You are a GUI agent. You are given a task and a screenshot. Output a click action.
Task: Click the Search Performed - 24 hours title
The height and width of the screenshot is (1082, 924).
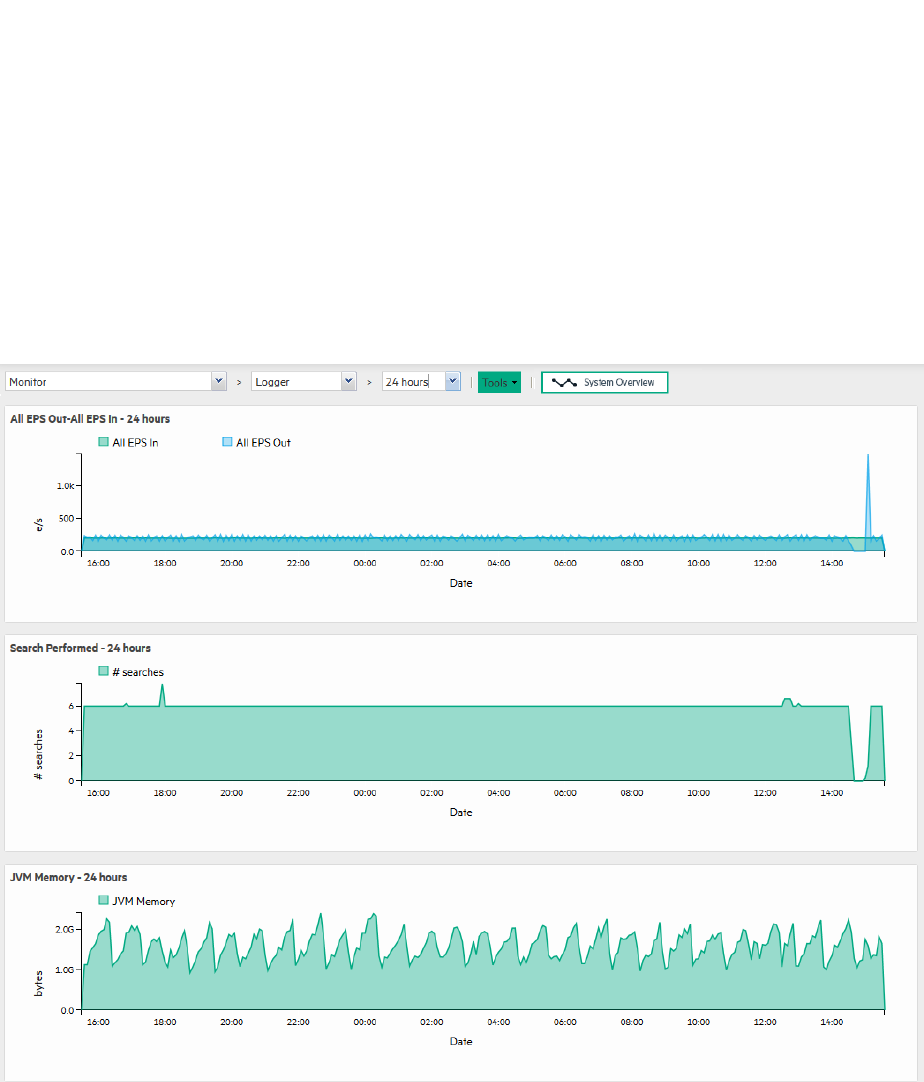[x=80, y=648]
